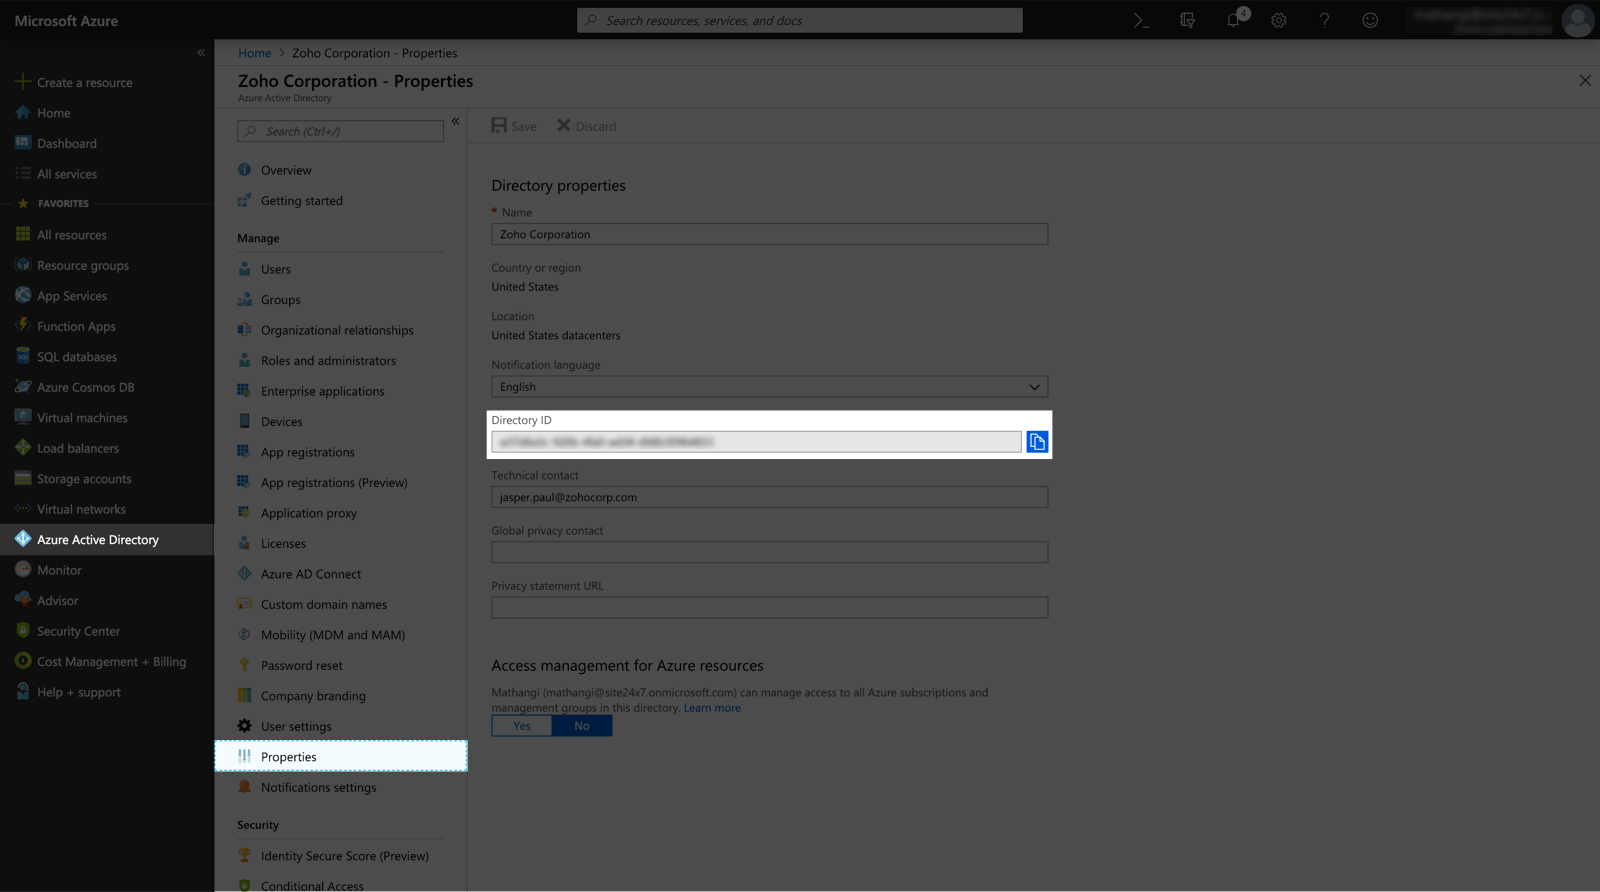The image size is (1600, 892).
Task: Open notifications bell icon
Action: 1233,20
